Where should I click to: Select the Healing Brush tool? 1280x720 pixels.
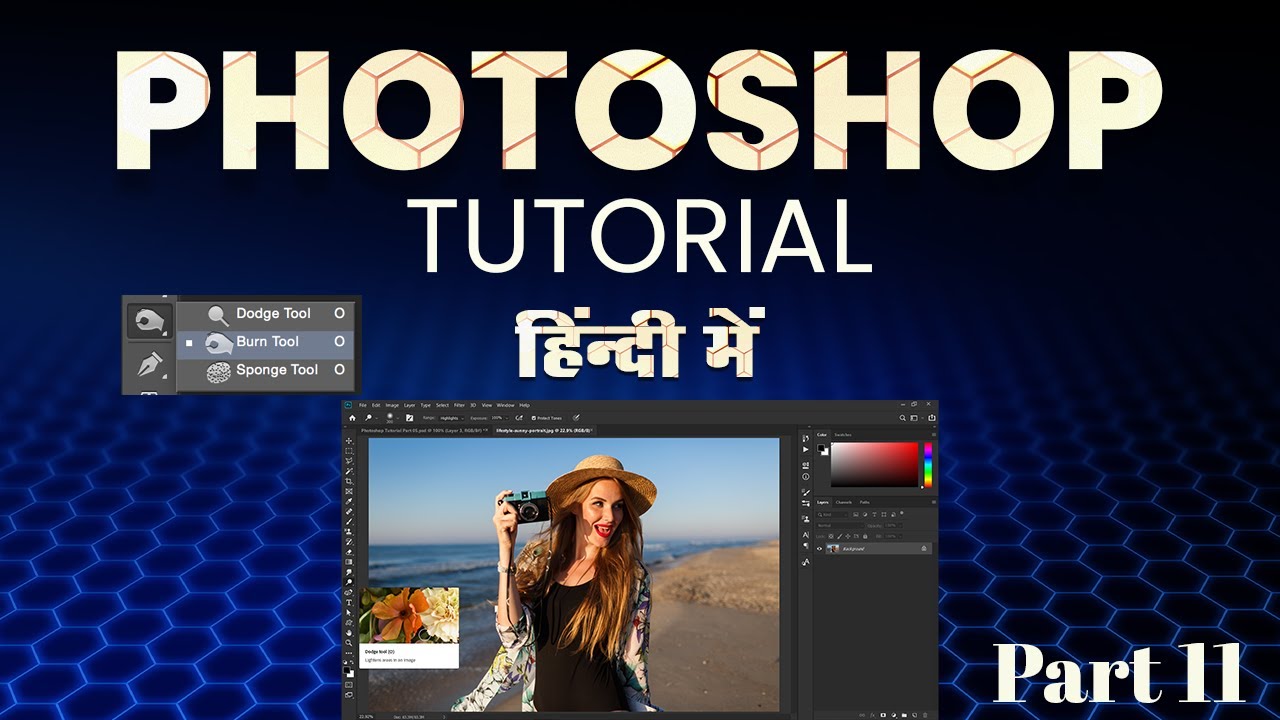[349, 511]
